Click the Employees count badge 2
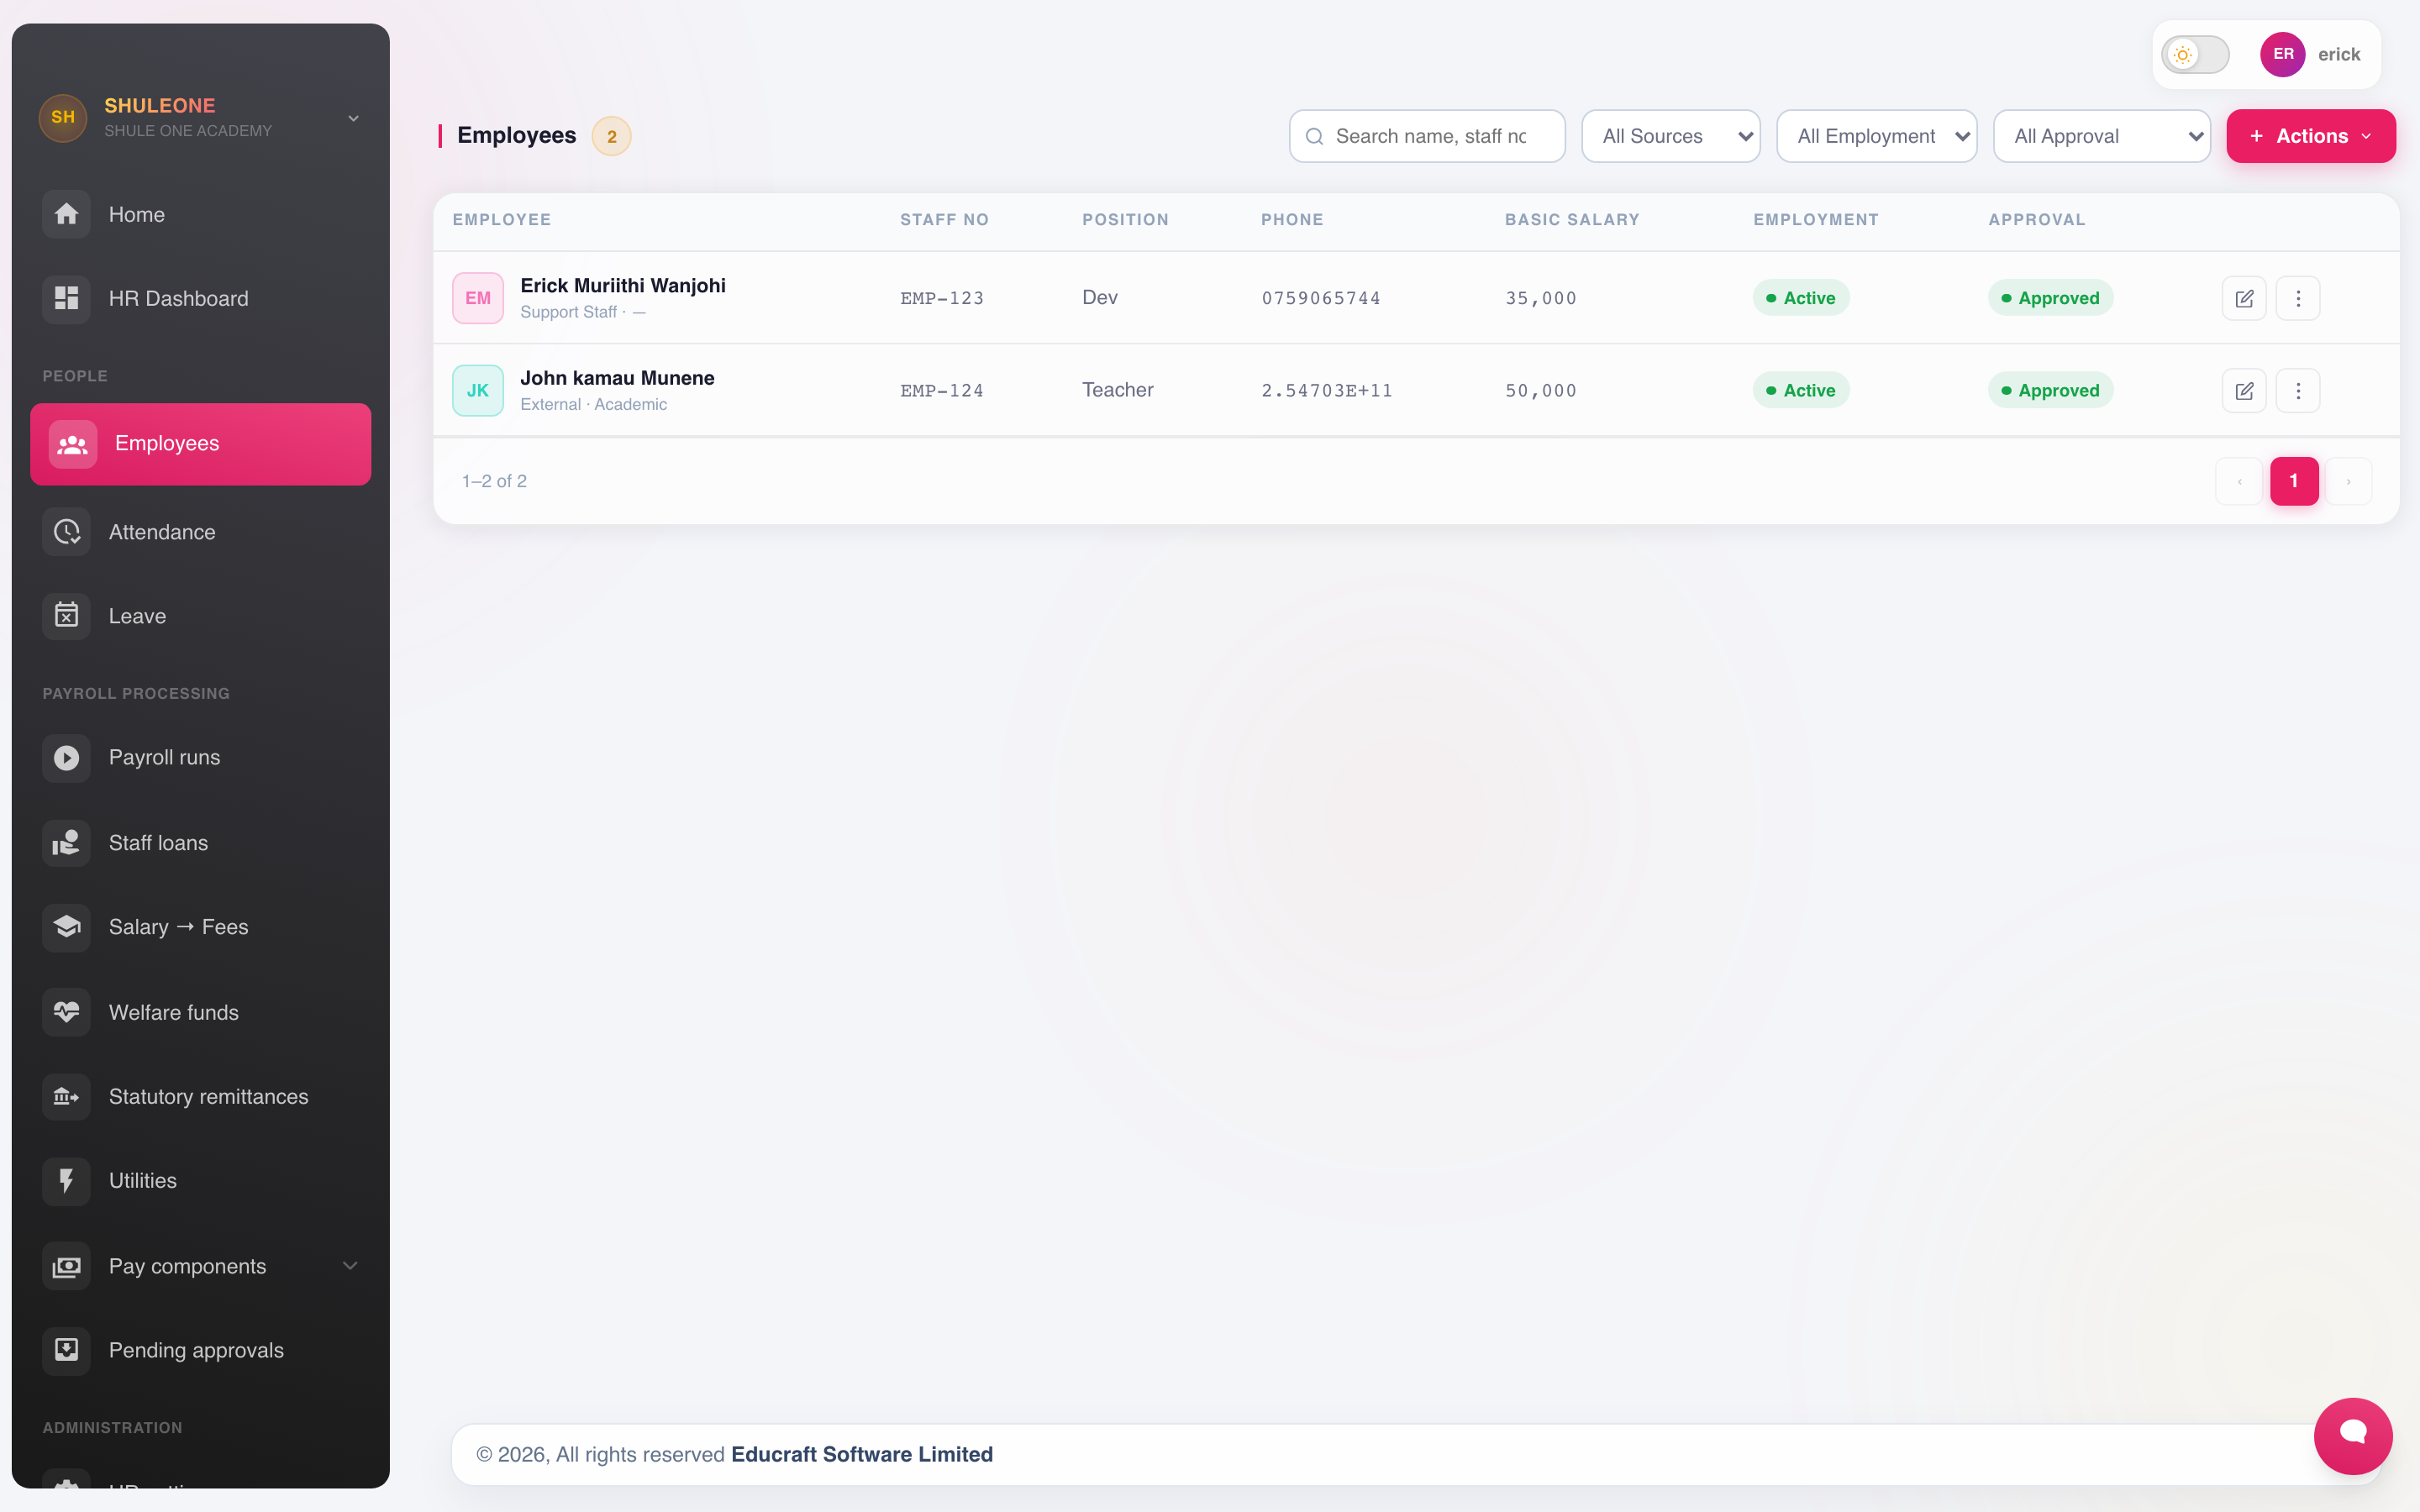 [x=612, y=137]
